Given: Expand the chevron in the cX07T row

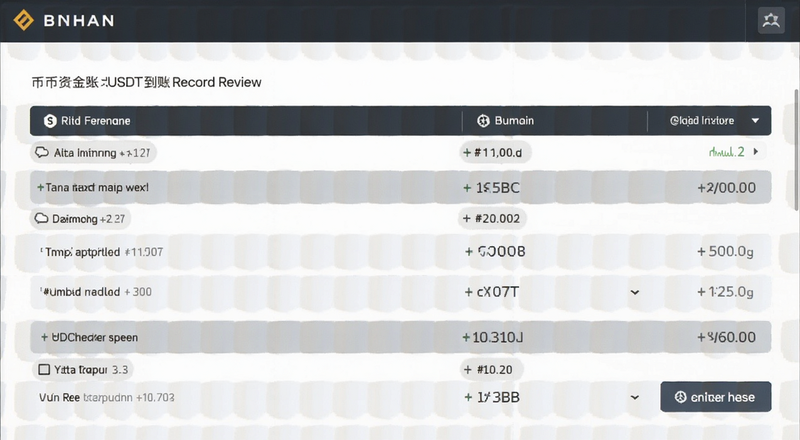Looking at the screenshot, I should 635,292.
